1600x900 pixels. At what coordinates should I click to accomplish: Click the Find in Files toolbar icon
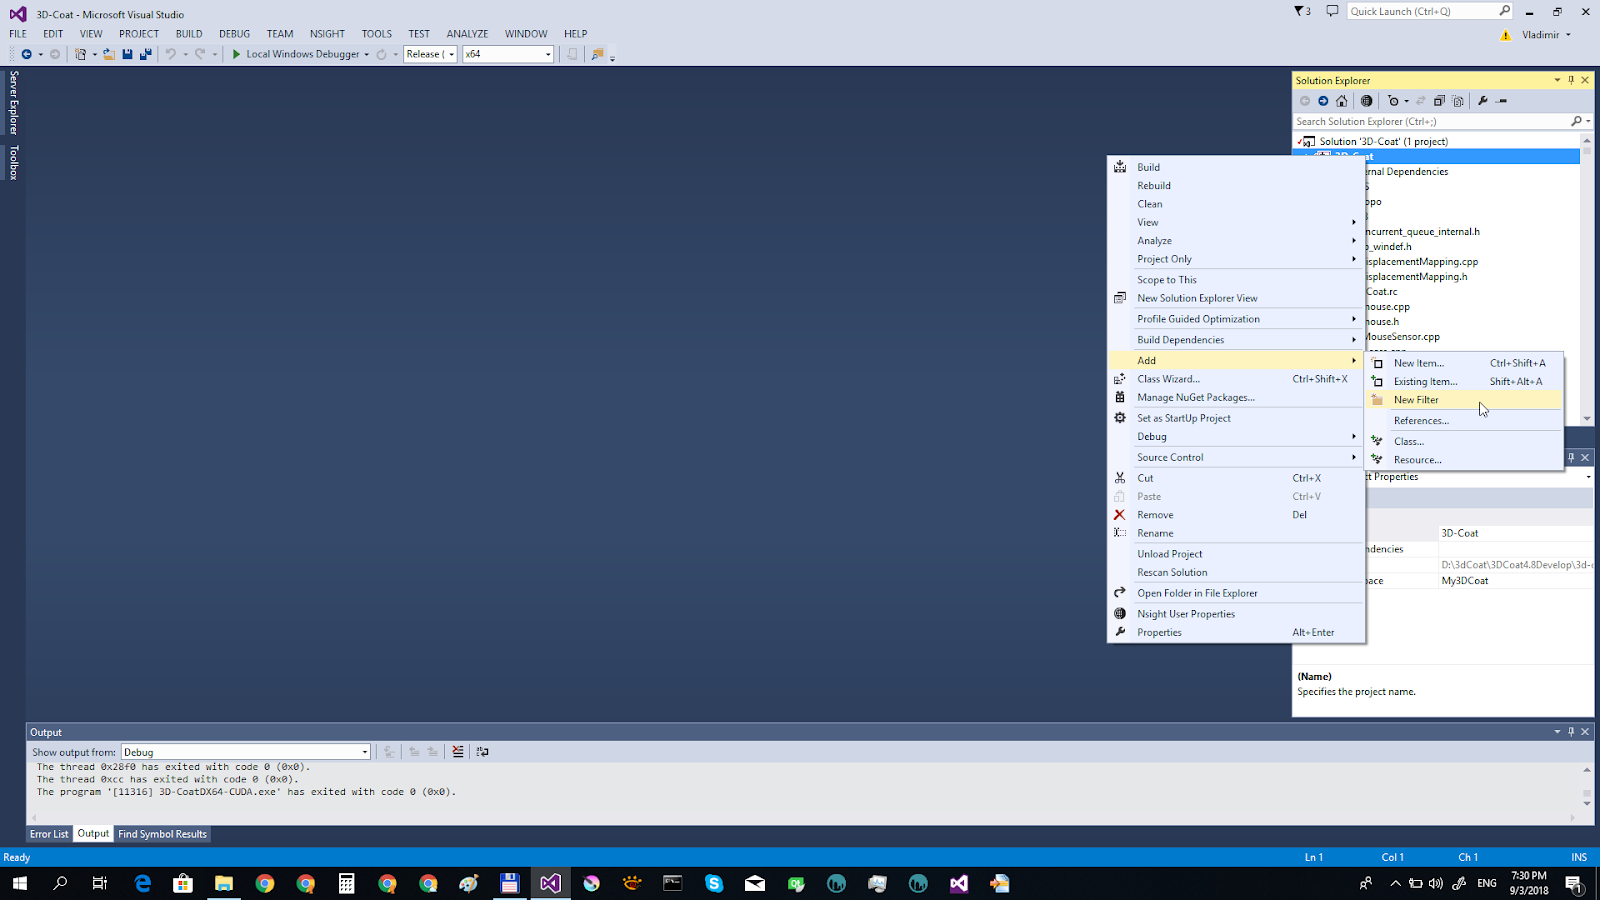point(597,54)
